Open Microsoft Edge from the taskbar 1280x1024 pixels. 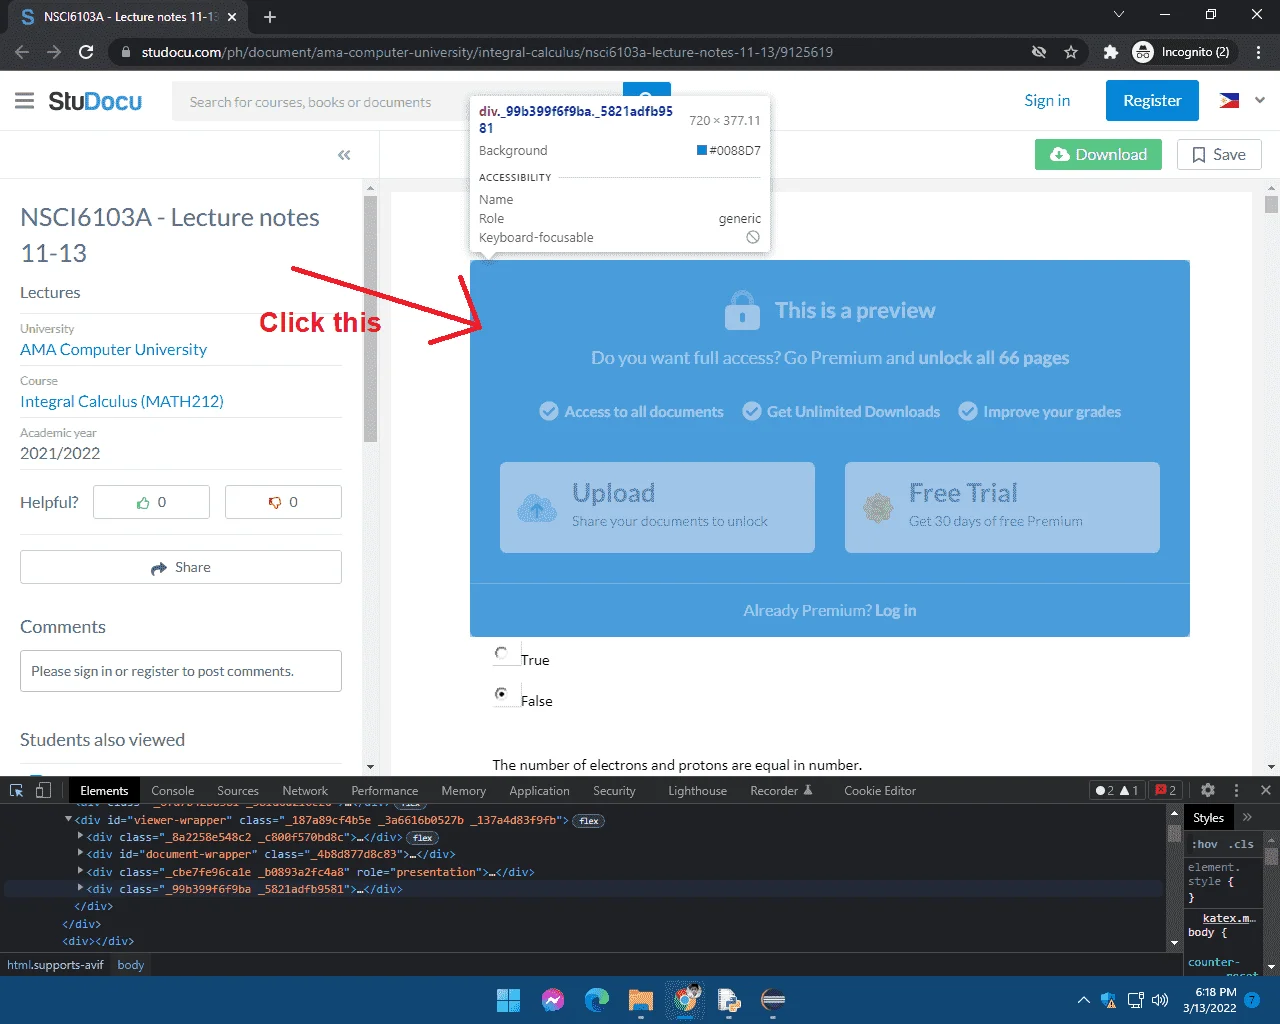pyautogui.click(x=597, y=1000)
